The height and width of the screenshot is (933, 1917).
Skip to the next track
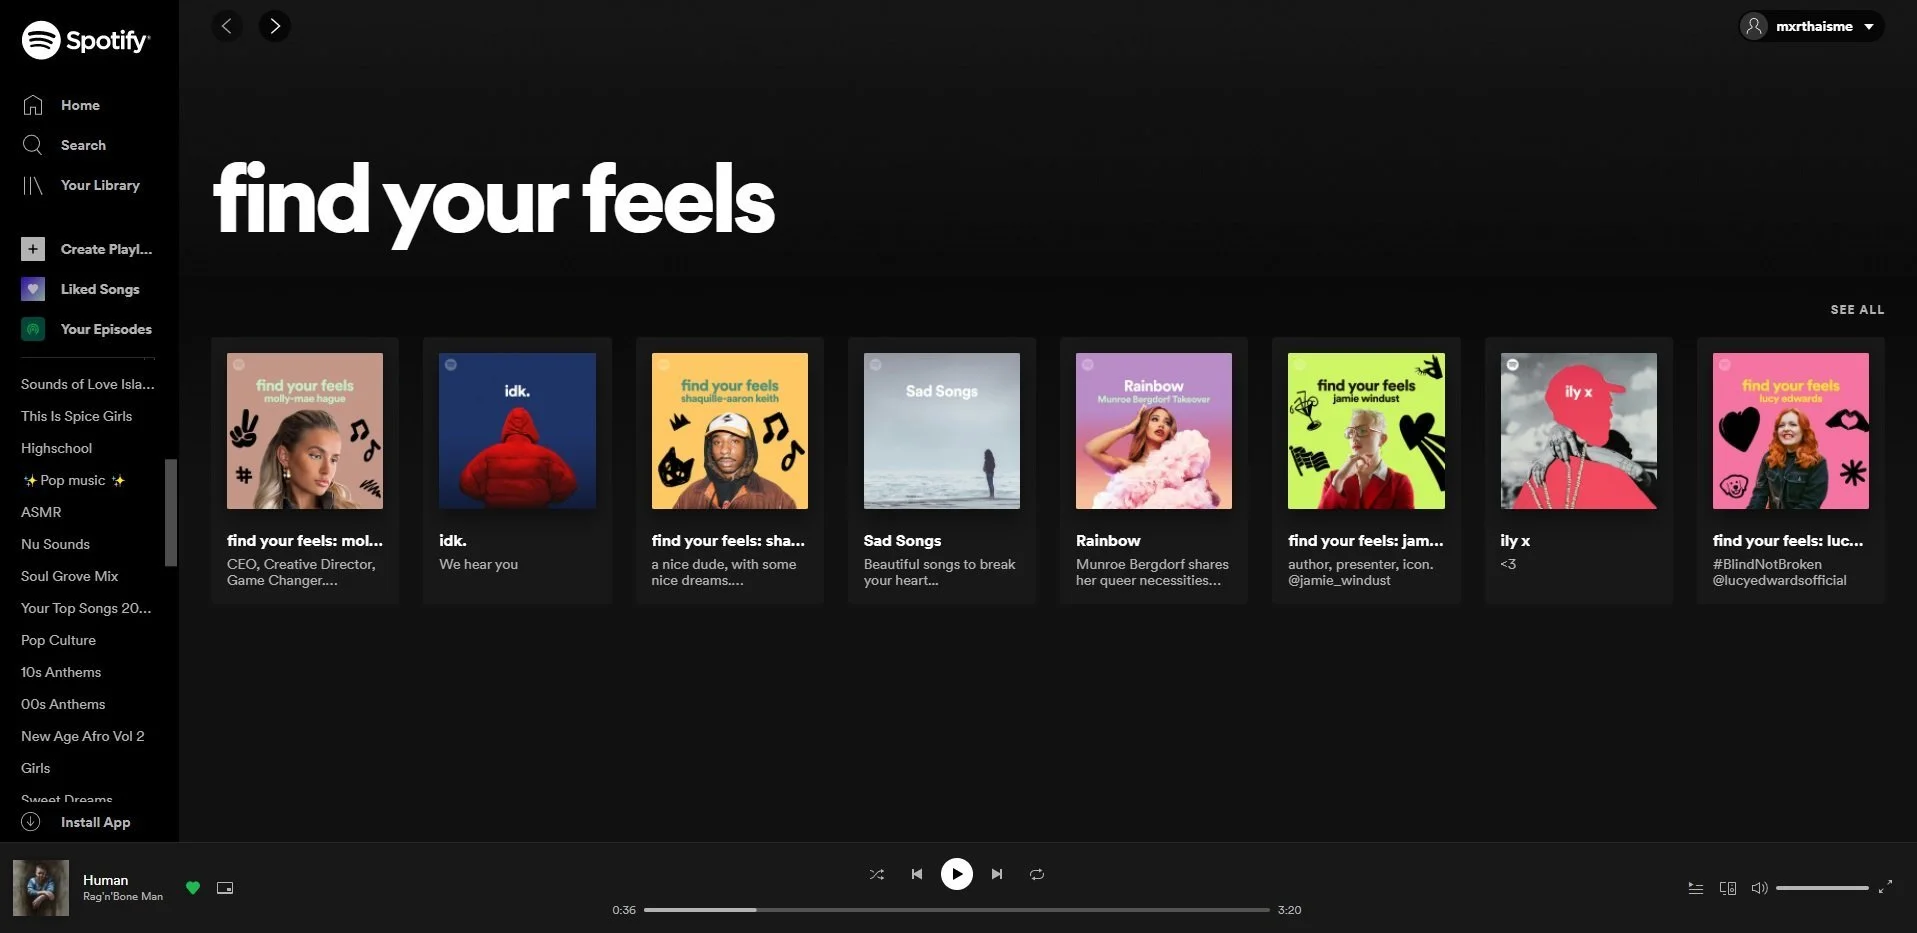coord(997,874)
